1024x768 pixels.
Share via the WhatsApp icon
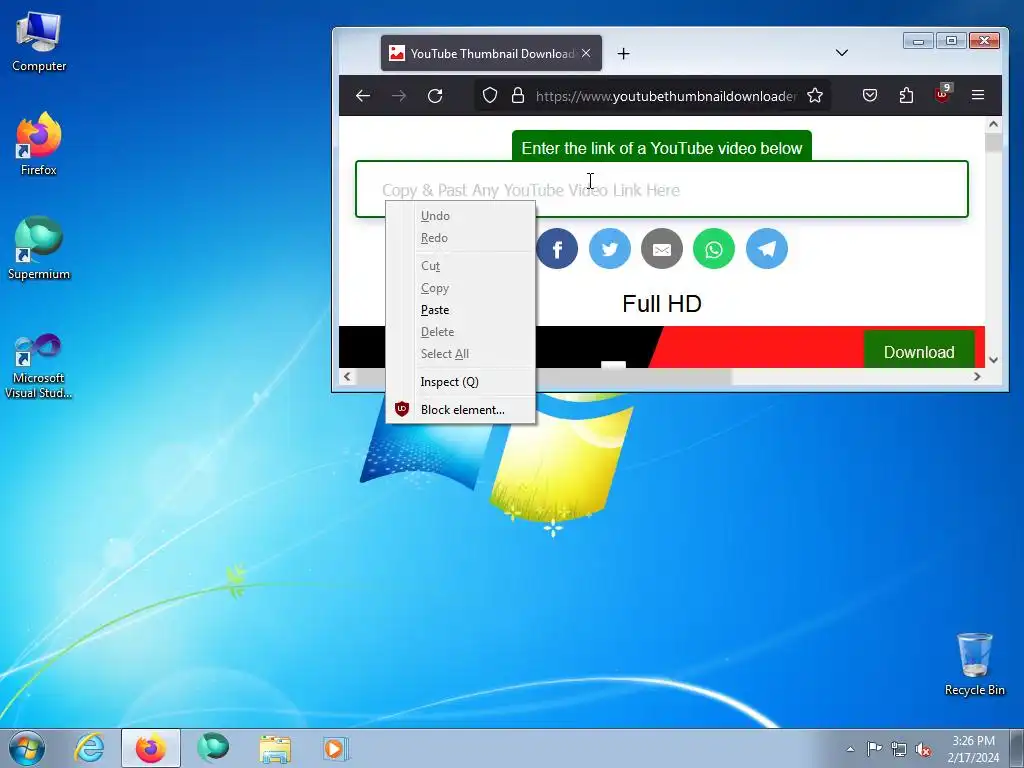pos(714,249)
